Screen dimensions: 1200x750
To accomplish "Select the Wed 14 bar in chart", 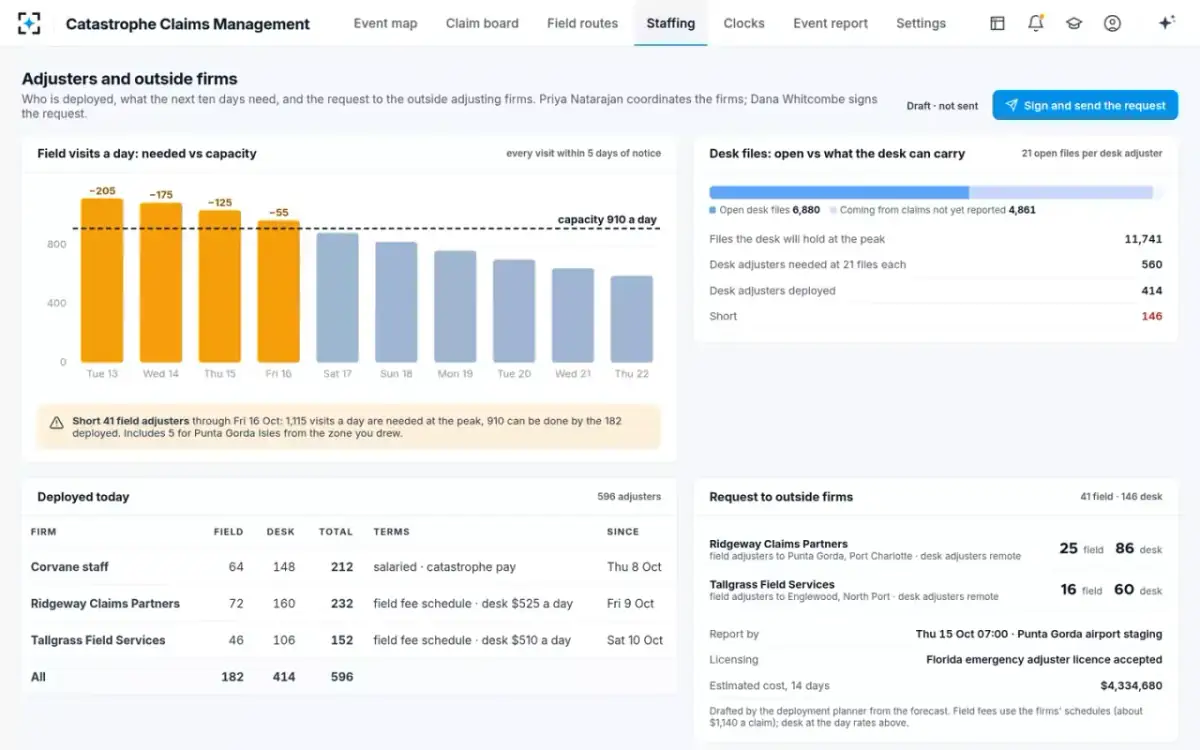I will pos(161,282).
